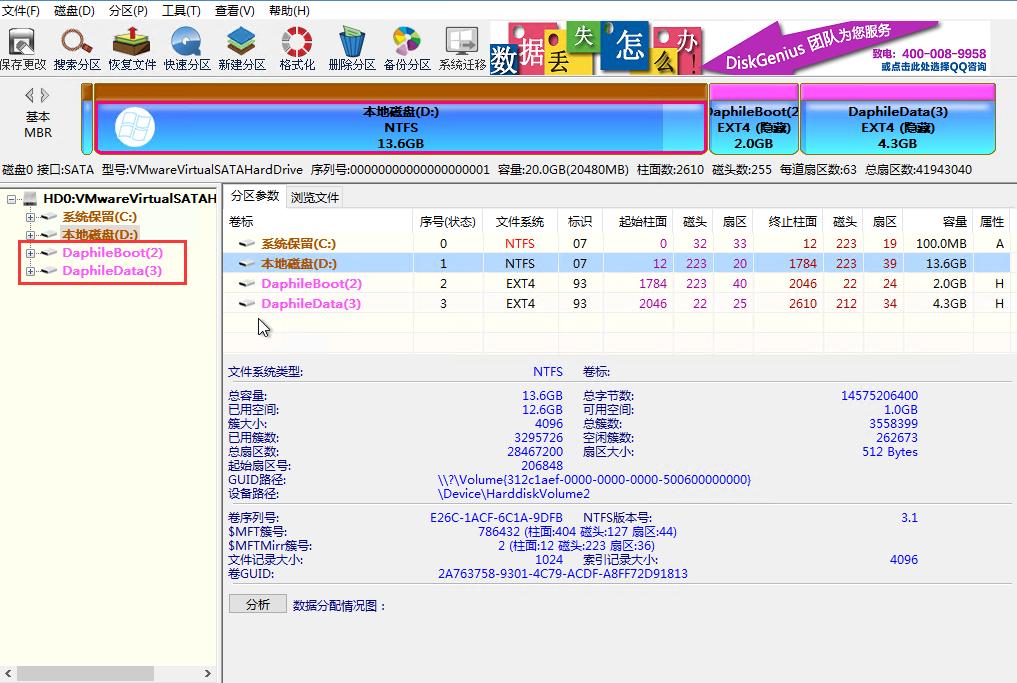1017x683 pixels.
Task: Expand the 系统保留(C:) tree node
Action: [30, 216]
